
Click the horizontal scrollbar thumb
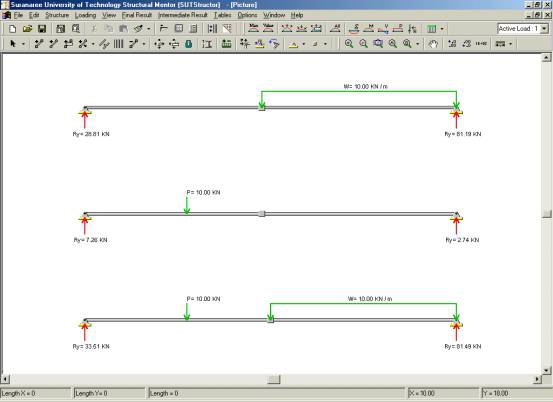point(274,379)
